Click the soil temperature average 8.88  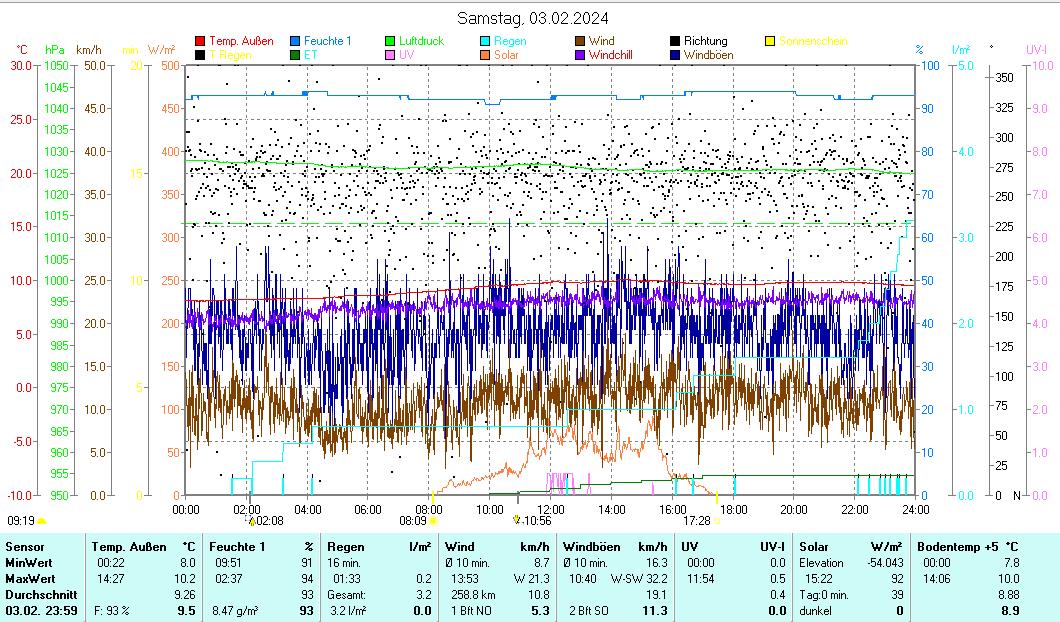1009,595
